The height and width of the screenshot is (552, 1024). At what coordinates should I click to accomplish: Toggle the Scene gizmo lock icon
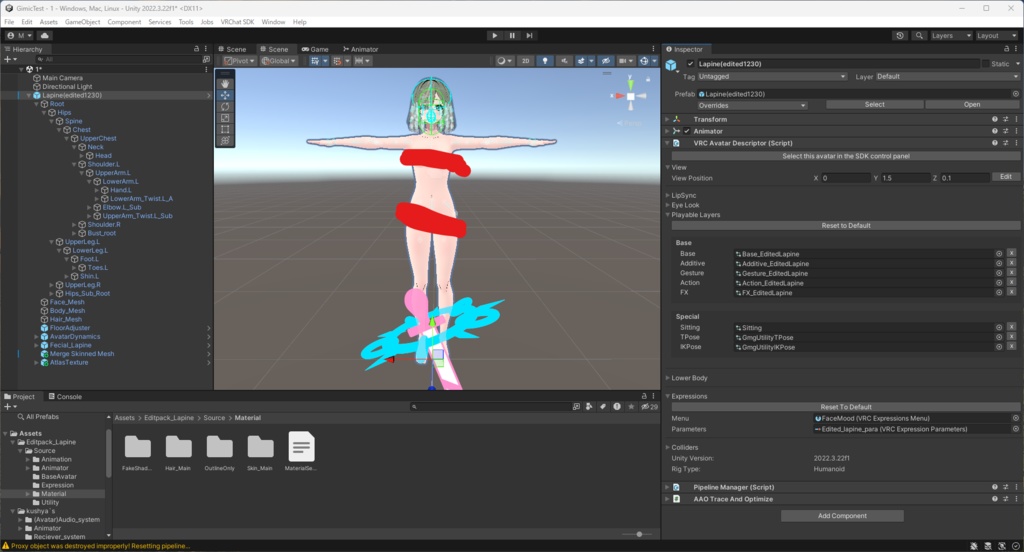[648, 79]
